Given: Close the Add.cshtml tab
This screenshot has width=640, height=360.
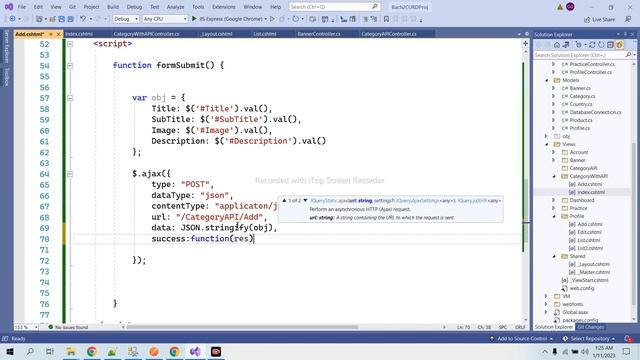Looking at the screenshot, I should point(58,34).
